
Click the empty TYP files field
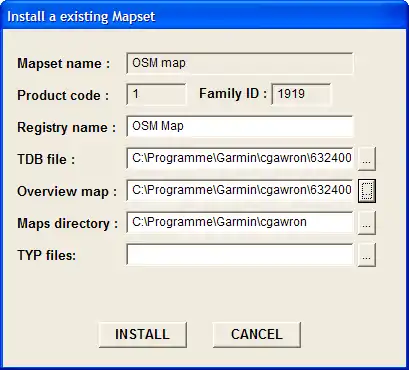pyautogui.click(x=240, y=254)
